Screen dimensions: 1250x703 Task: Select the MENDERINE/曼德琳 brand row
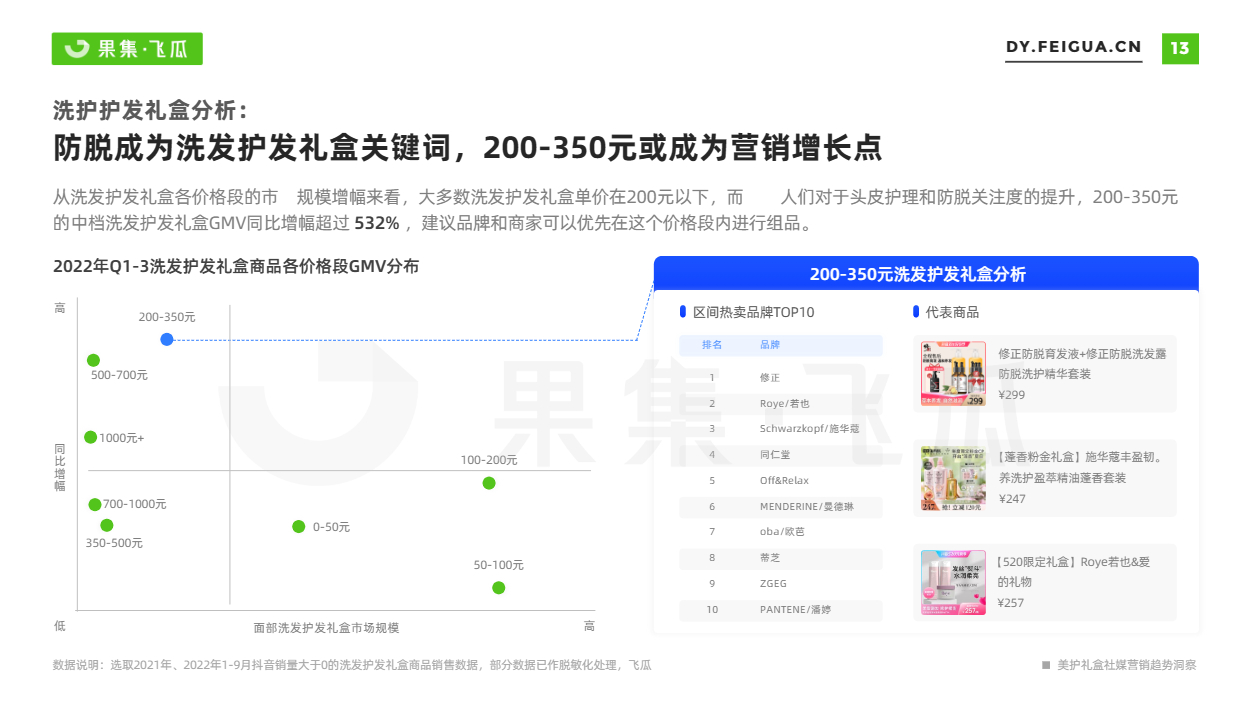coord(781,507)
